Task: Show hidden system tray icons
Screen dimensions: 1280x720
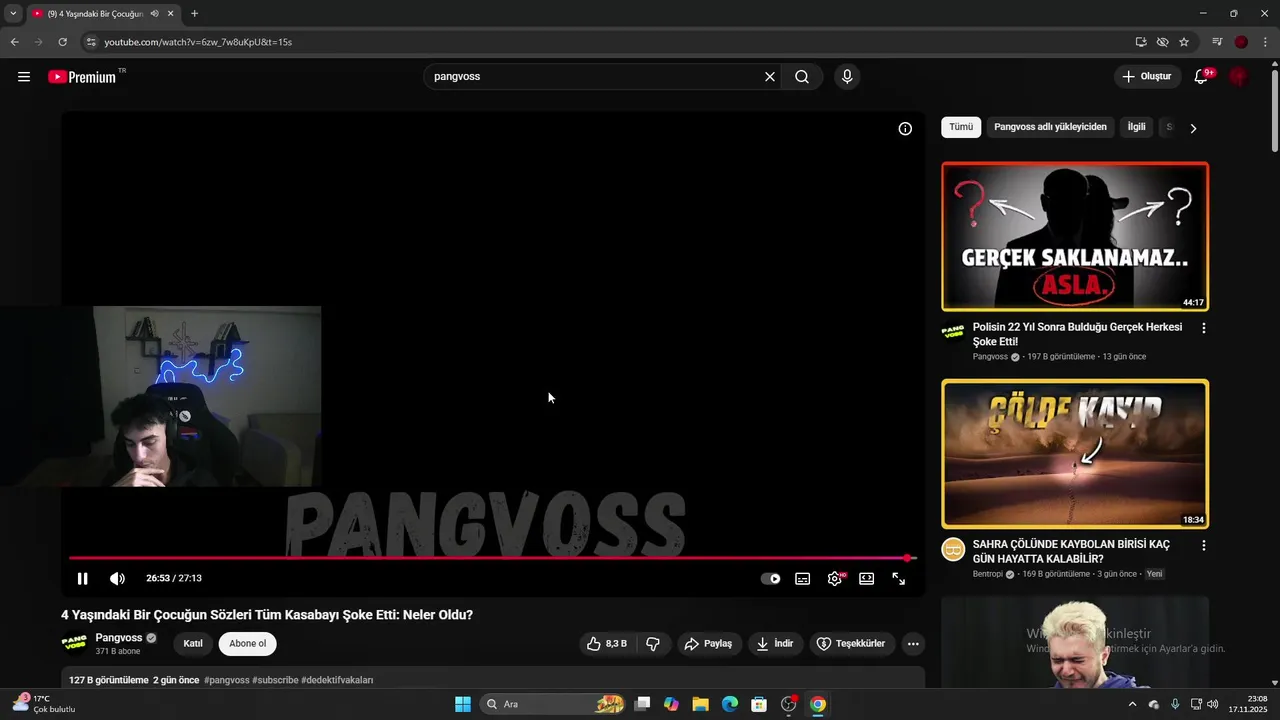Action: coord(1132,704)
